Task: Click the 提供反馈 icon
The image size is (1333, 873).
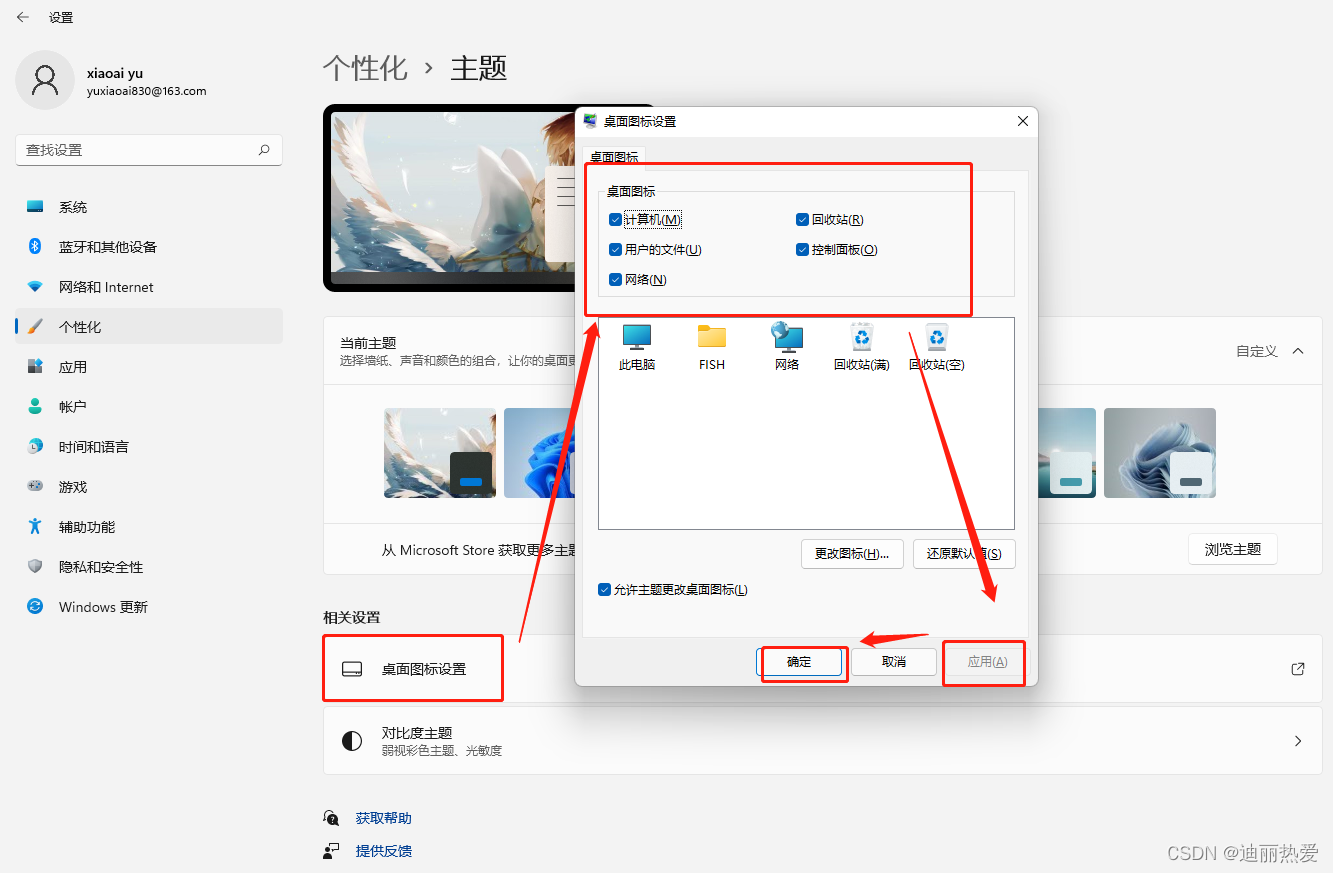Action: click(331, 851)
